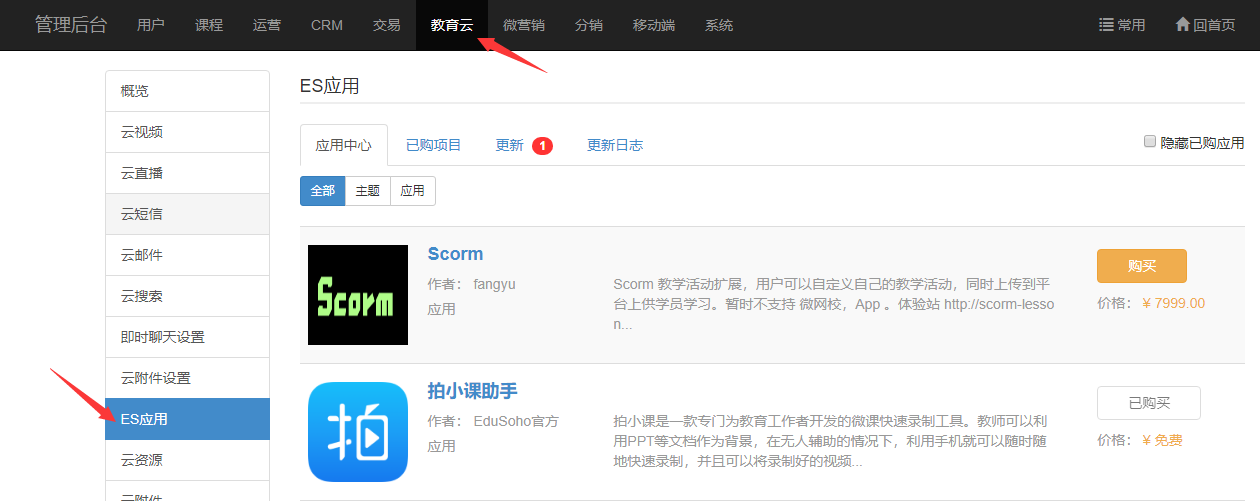Click the Scorm app logo thumbnail
Image resolution: width=1260 pixels, height=501 pixels.
point(358,295)
